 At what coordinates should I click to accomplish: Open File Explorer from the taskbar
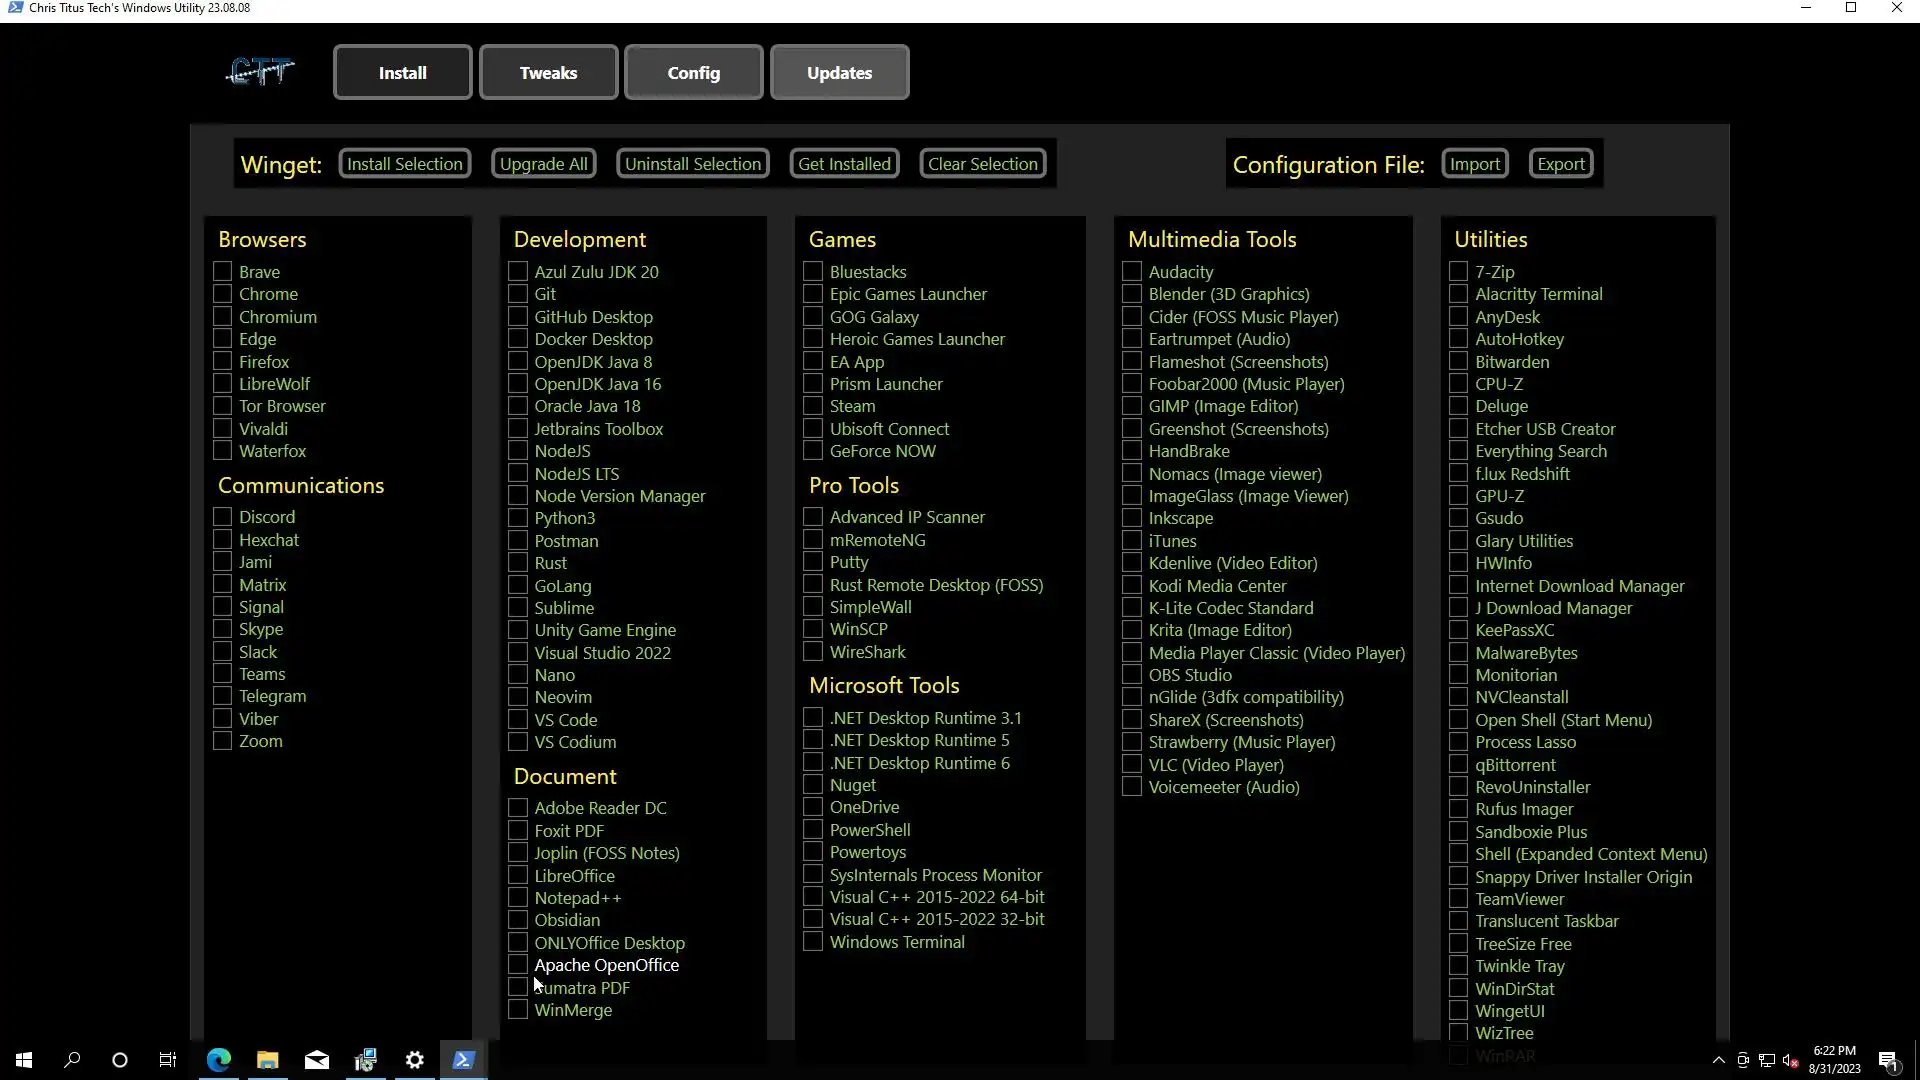[x=267, y=1060]
